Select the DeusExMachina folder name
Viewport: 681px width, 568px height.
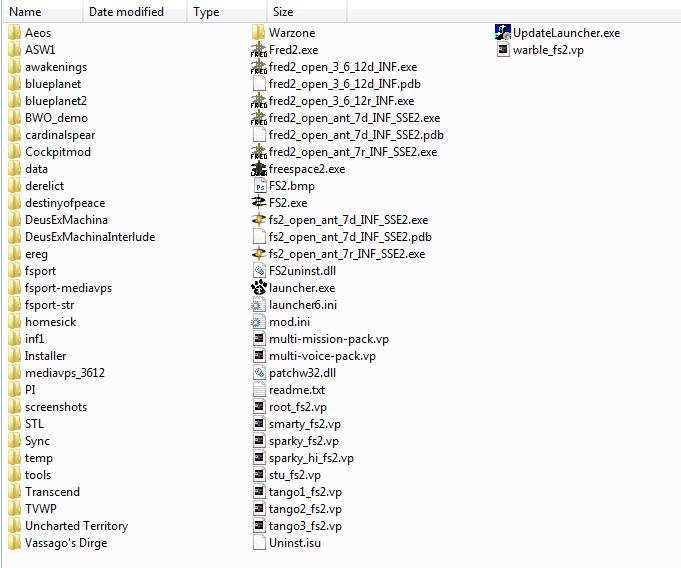66,220
